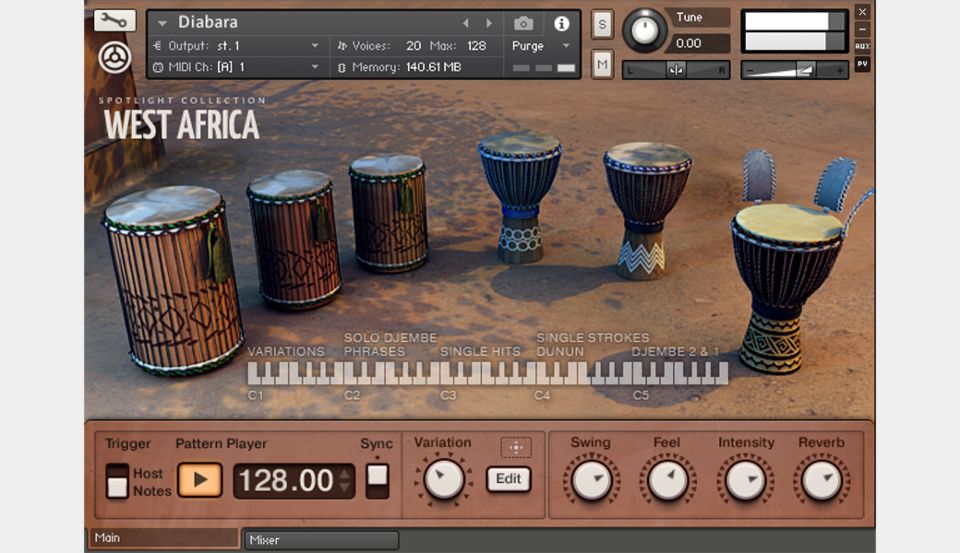Toggle the Sync switch
This screenshot has height=553, width=960.
coord(377,481)
